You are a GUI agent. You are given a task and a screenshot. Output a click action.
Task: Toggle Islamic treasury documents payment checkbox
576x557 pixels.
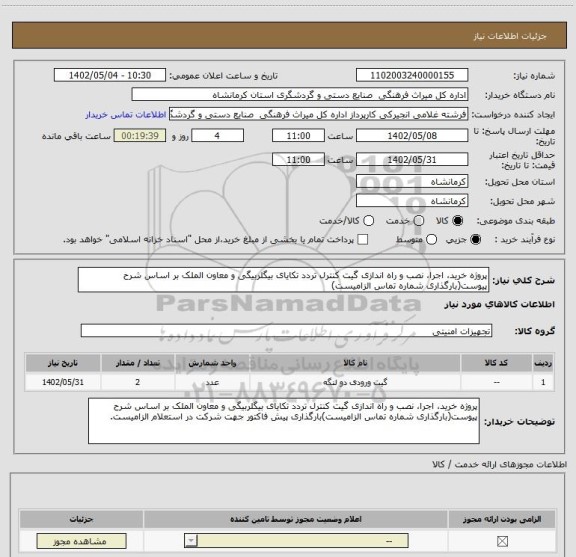pyautogui.click(x=363, y=240)
